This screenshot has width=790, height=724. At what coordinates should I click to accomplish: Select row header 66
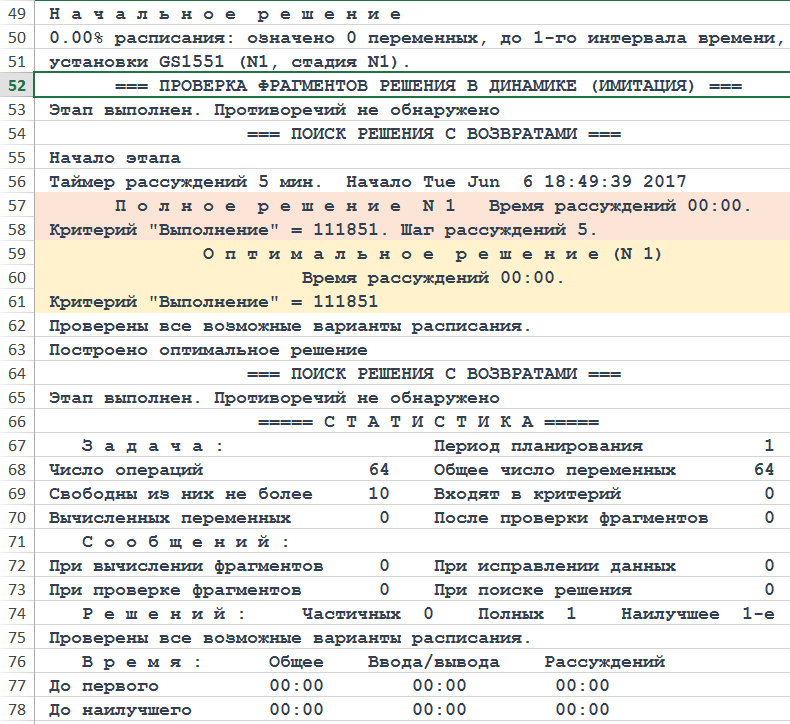pos(17,422)
